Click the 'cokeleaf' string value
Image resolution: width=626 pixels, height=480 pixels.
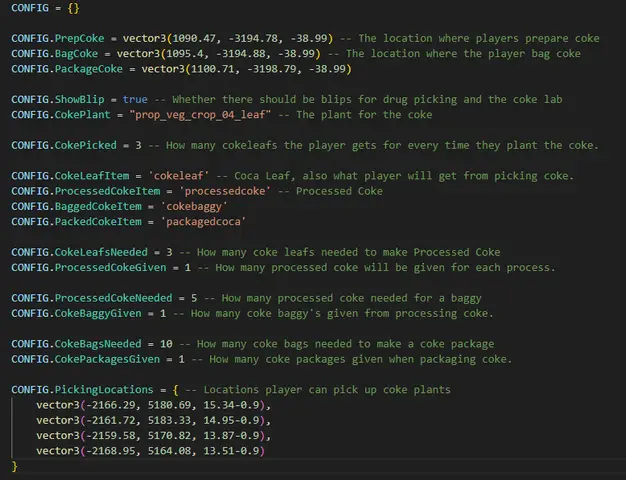[178, 176]
